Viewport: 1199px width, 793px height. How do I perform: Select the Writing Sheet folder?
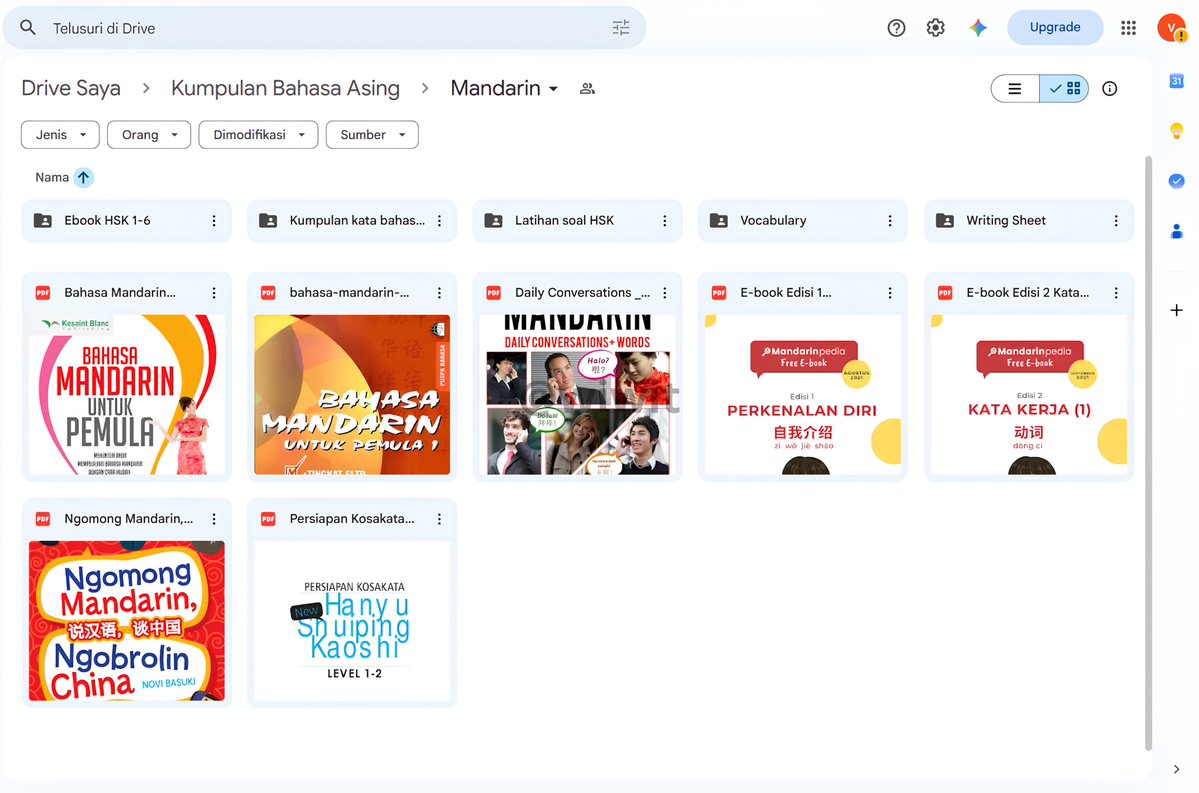(1028, 221)
